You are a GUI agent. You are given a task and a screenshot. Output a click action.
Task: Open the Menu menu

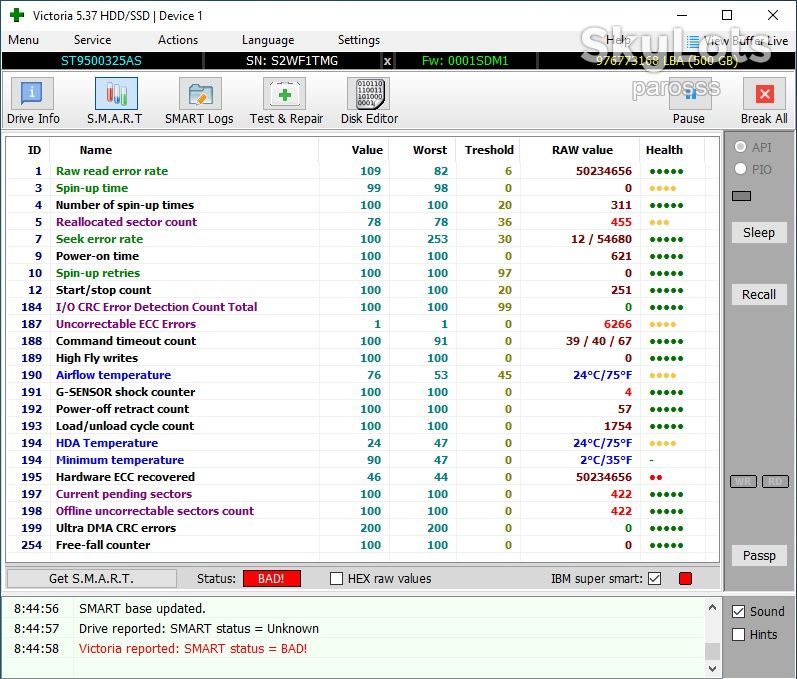pos(23,40)
